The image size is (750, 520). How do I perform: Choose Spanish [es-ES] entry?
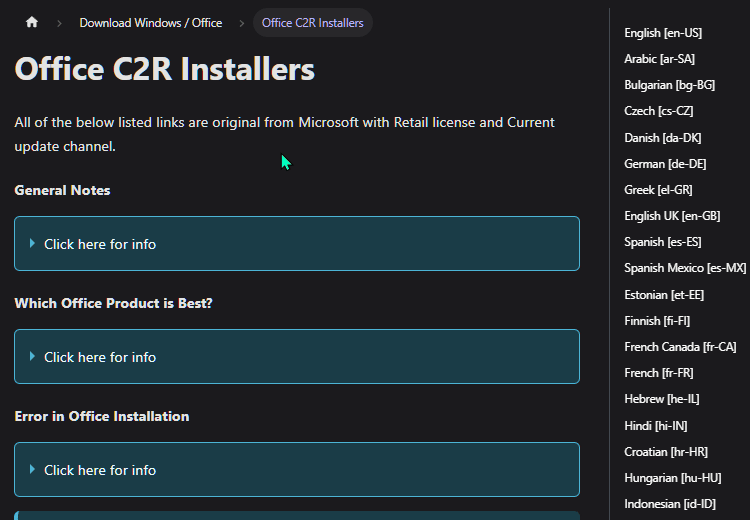click(662, 242)
